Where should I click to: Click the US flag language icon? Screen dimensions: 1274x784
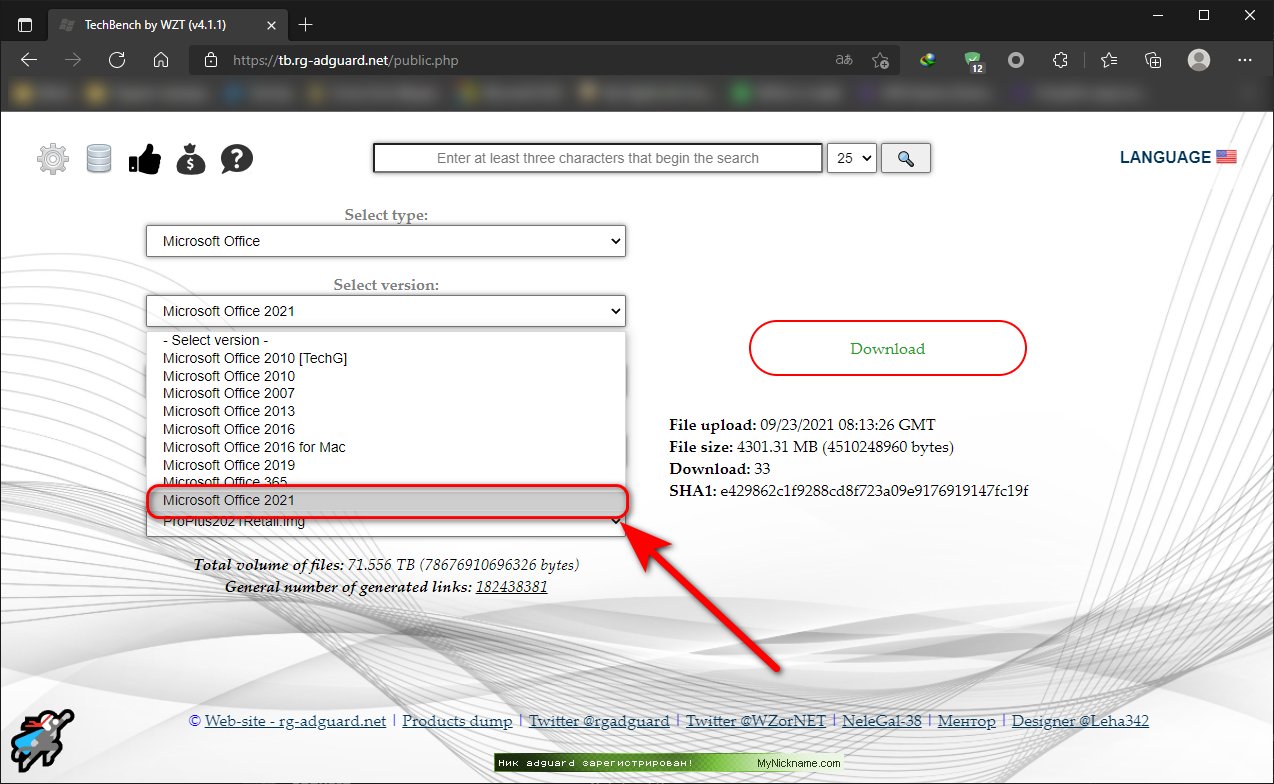(x=1226, y=157)
